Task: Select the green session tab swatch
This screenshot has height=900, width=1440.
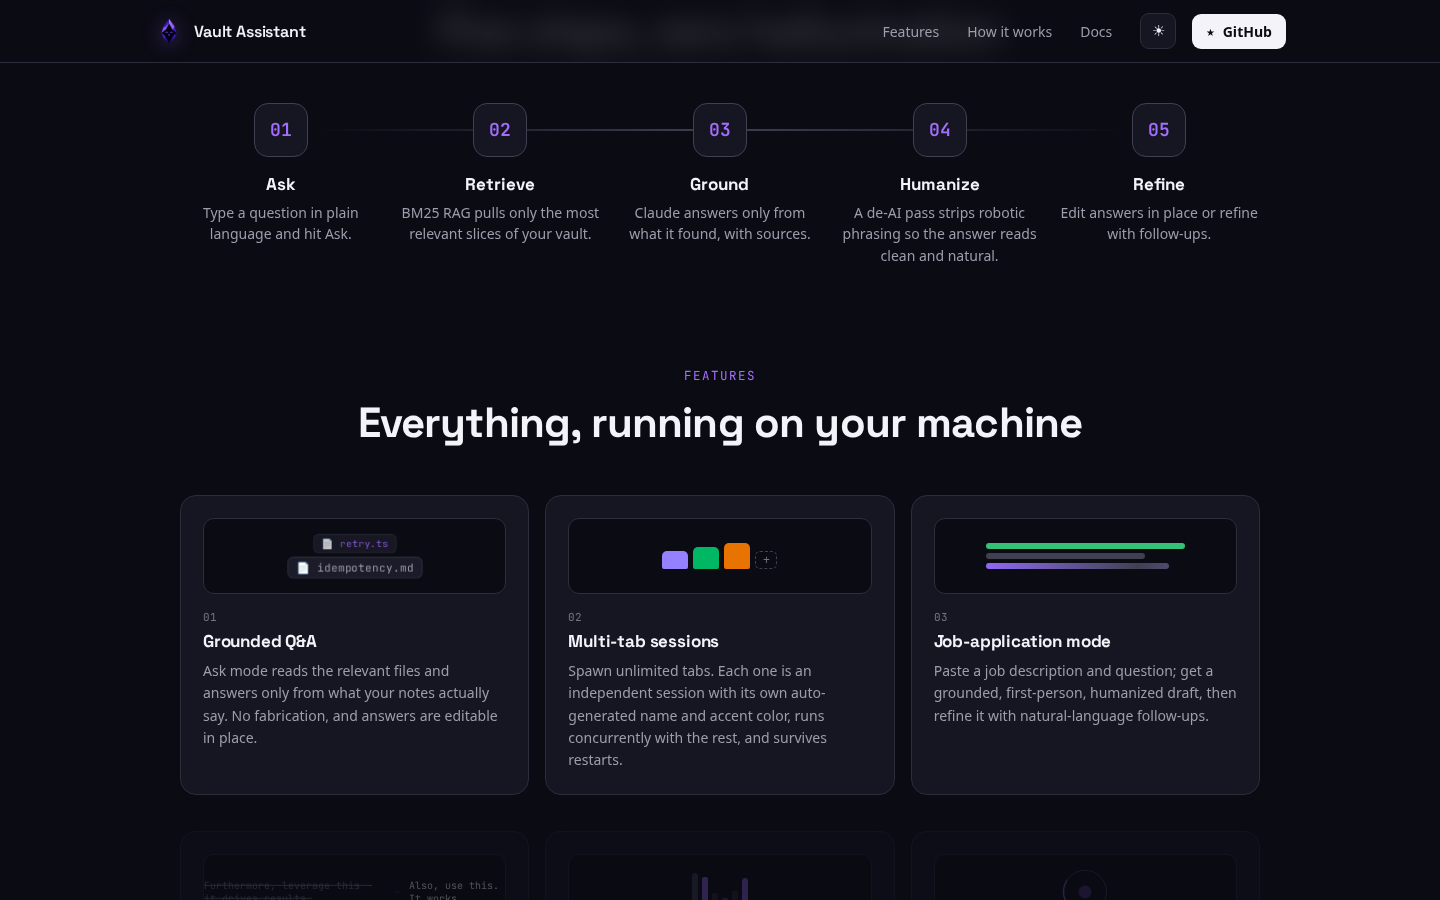Action: pyautogui.click(x=706, y=558)
